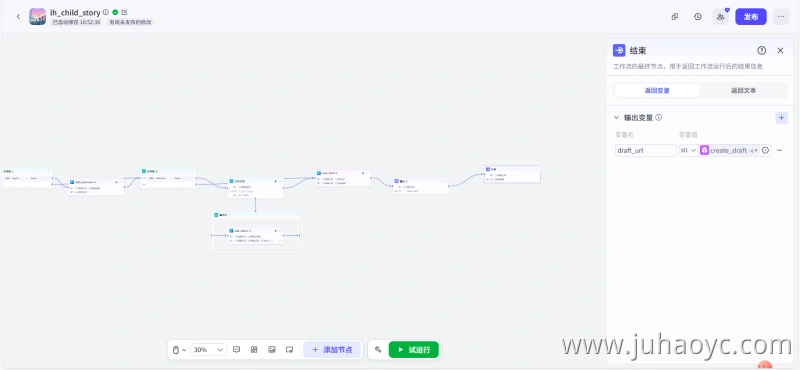Open the 30% zoom level dropdown
The width and height of the screenshot is (800, 370).
click(x=208, y=350)
